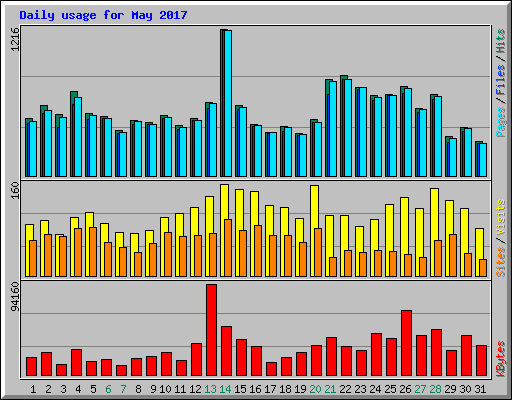This screenshot has height=400, width=512.
Task: Select the orange sites bar for day 21
Action: click(333, 267)
